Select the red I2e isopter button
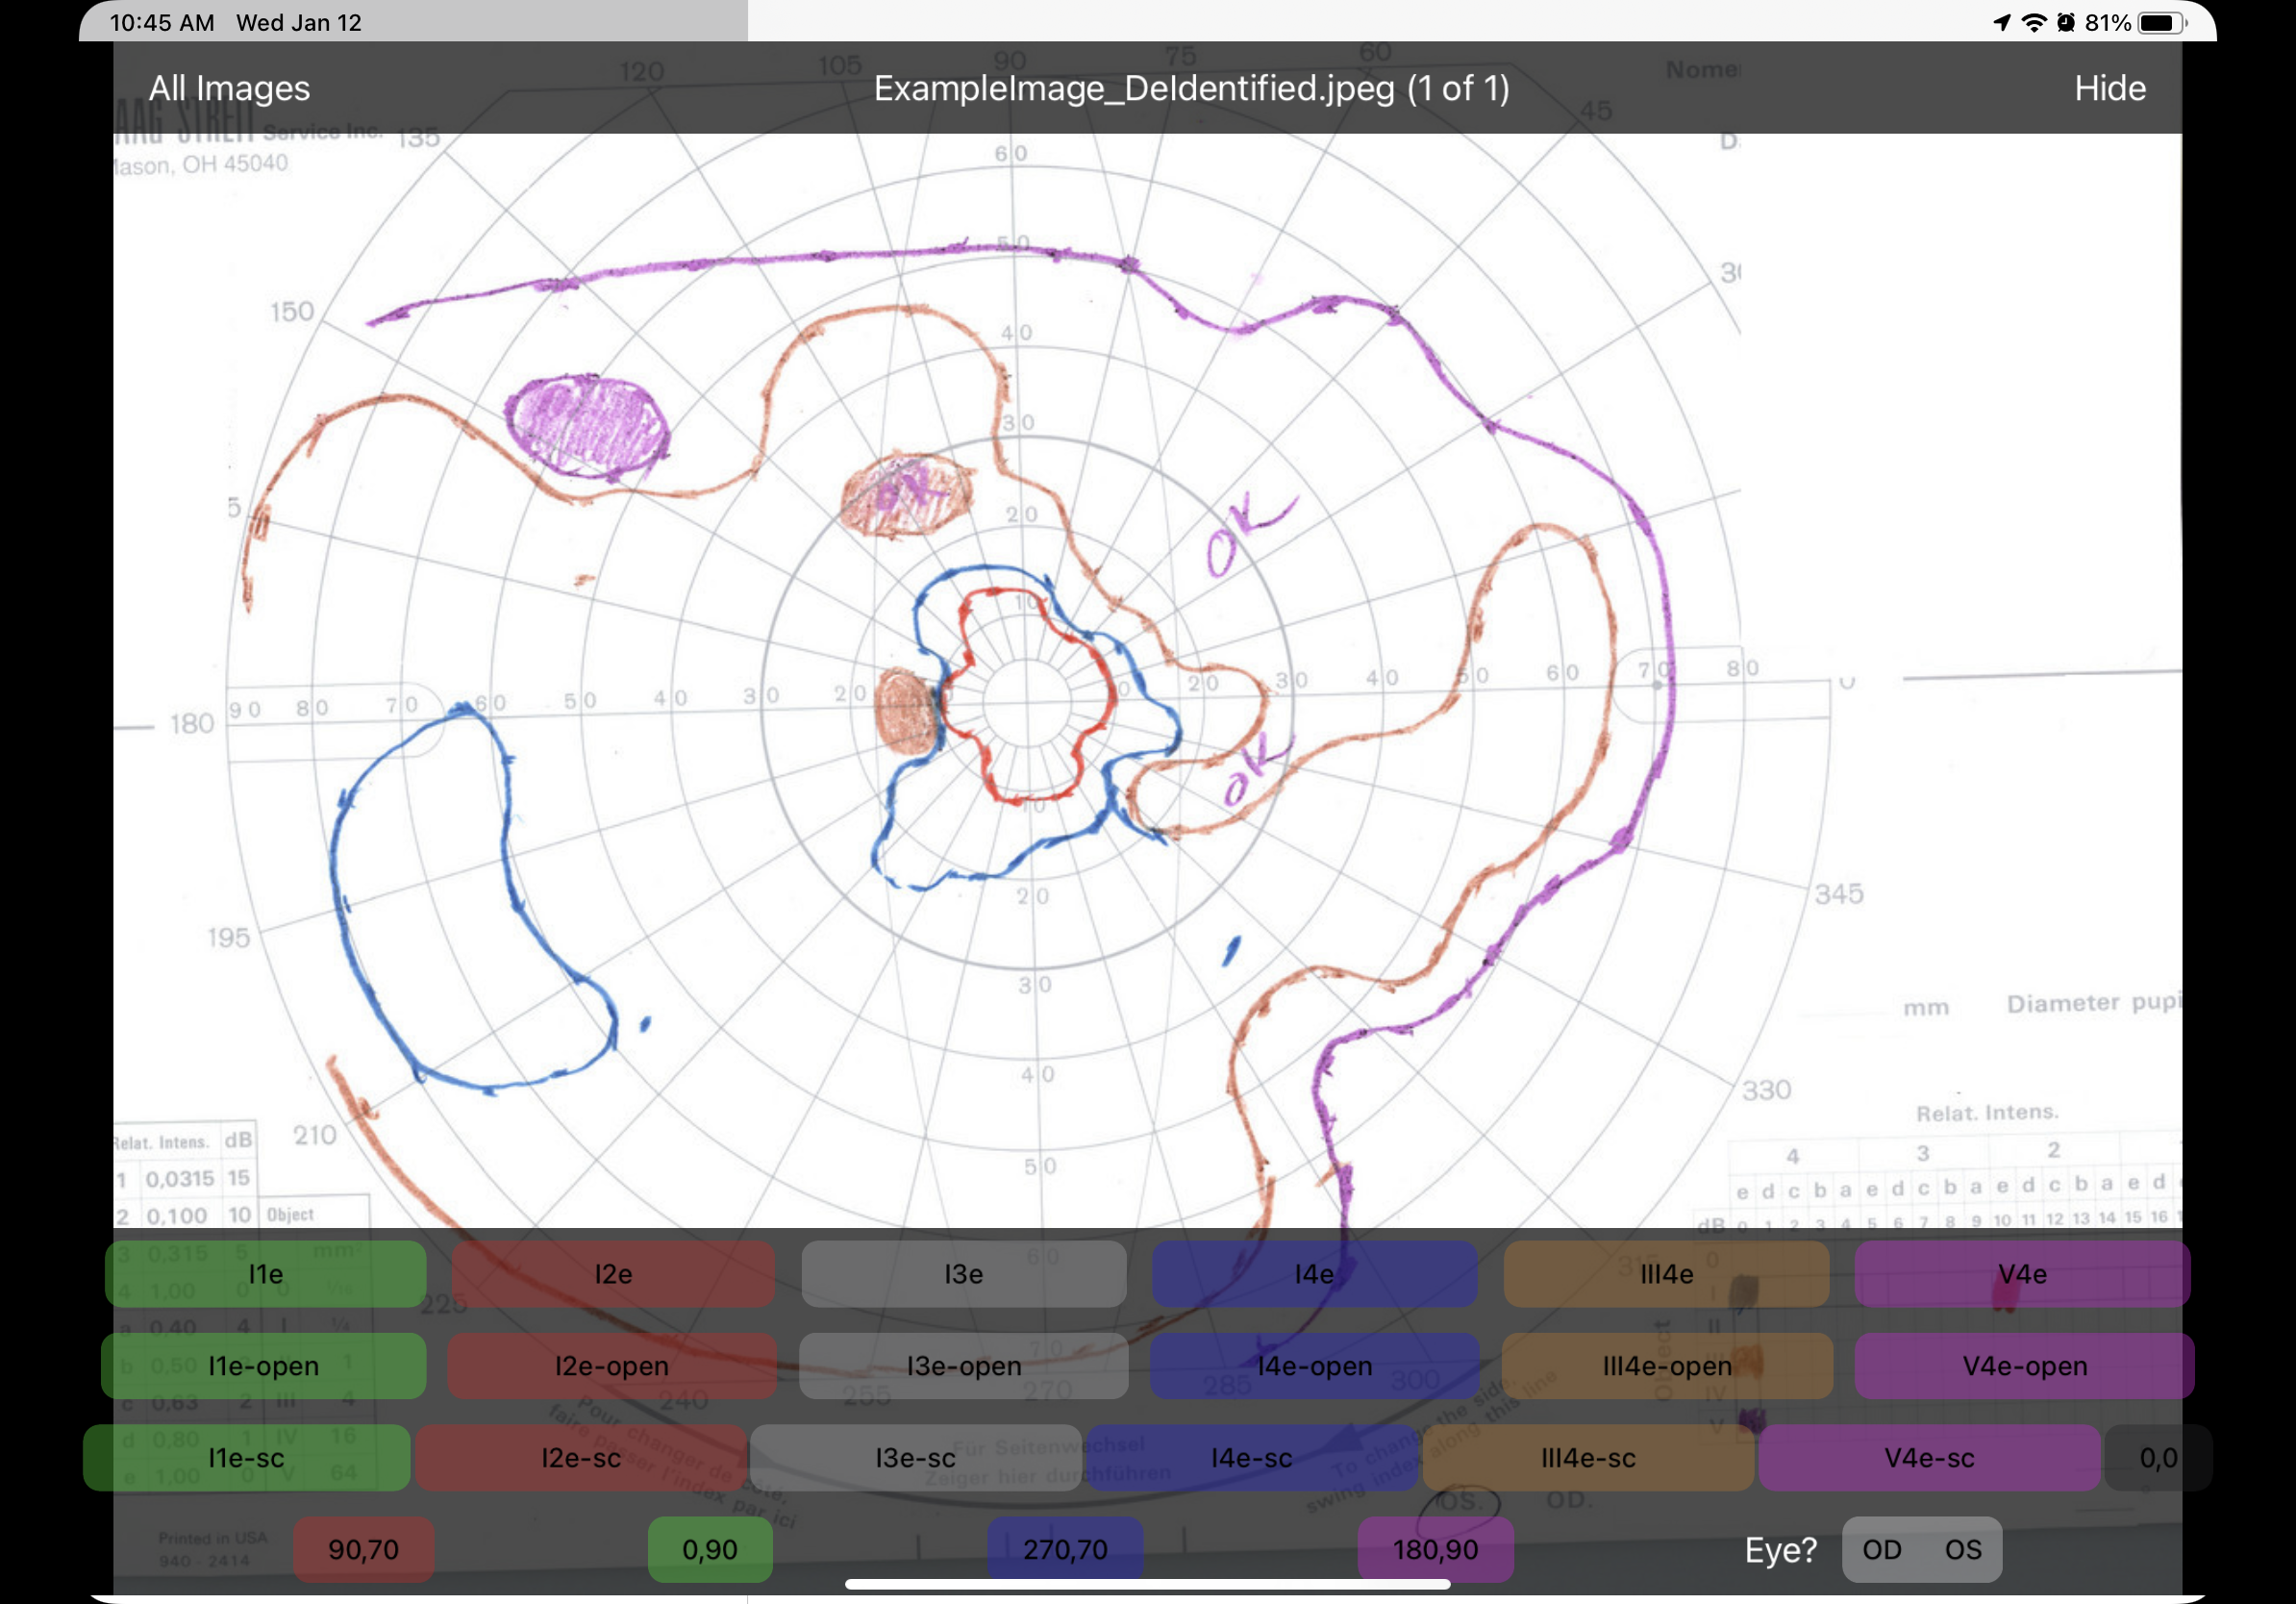This screenshot has height=1604, width=2296. click(x=613, y=1274)
